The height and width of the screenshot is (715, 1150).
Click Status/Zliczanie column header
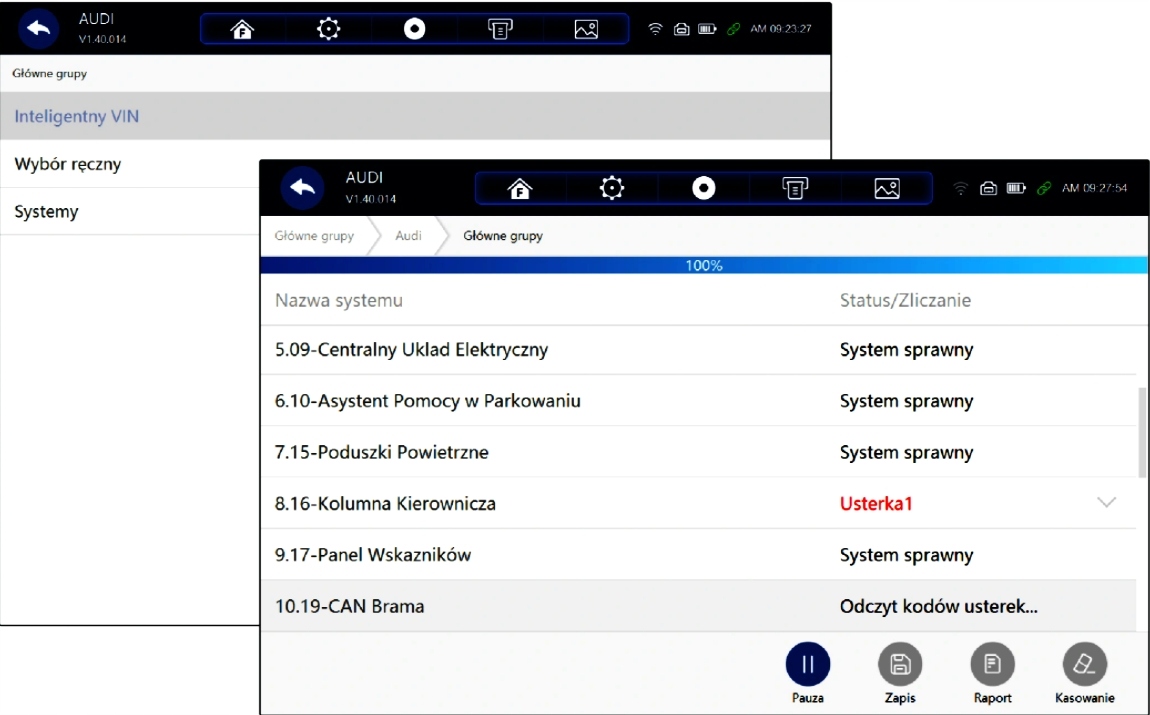tap(905, 300)
